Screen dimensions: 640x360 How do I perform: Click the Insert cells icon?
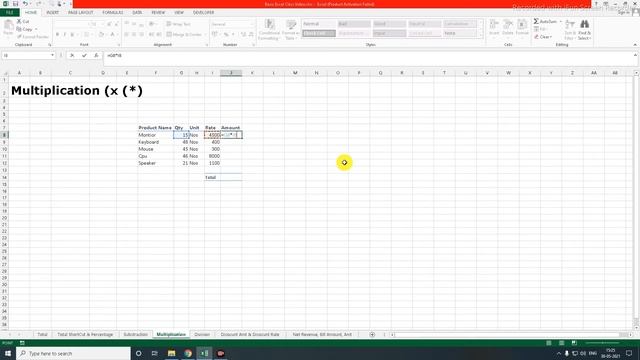[494, 24]
